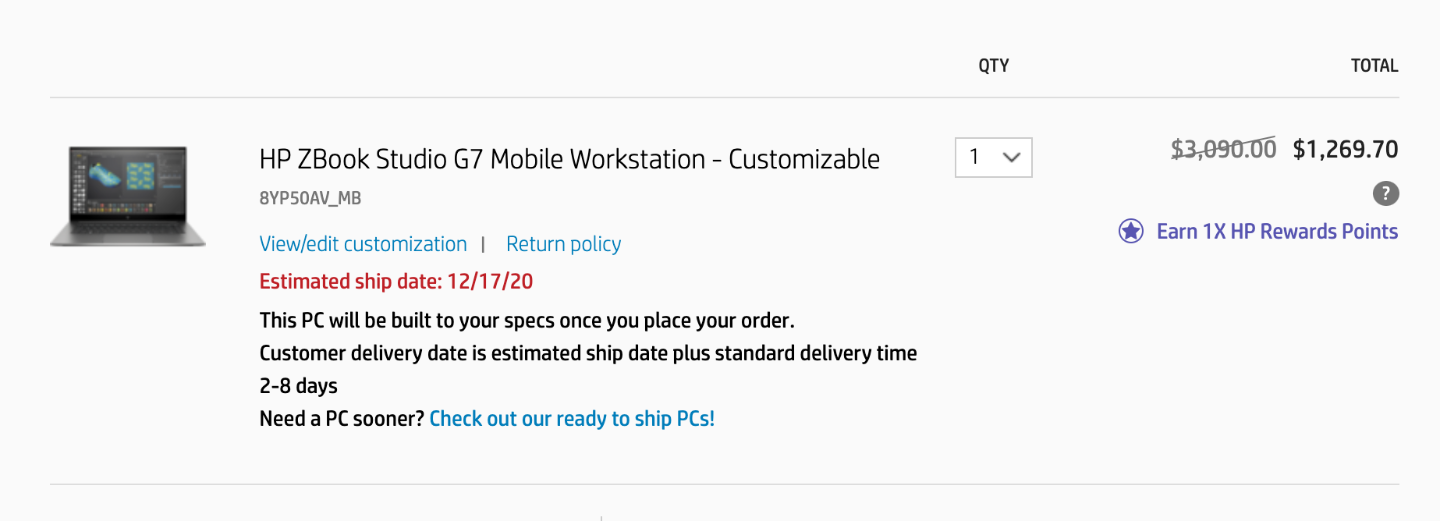
Task: Click the HP Rewards star icon
Action: (1131, 232)
